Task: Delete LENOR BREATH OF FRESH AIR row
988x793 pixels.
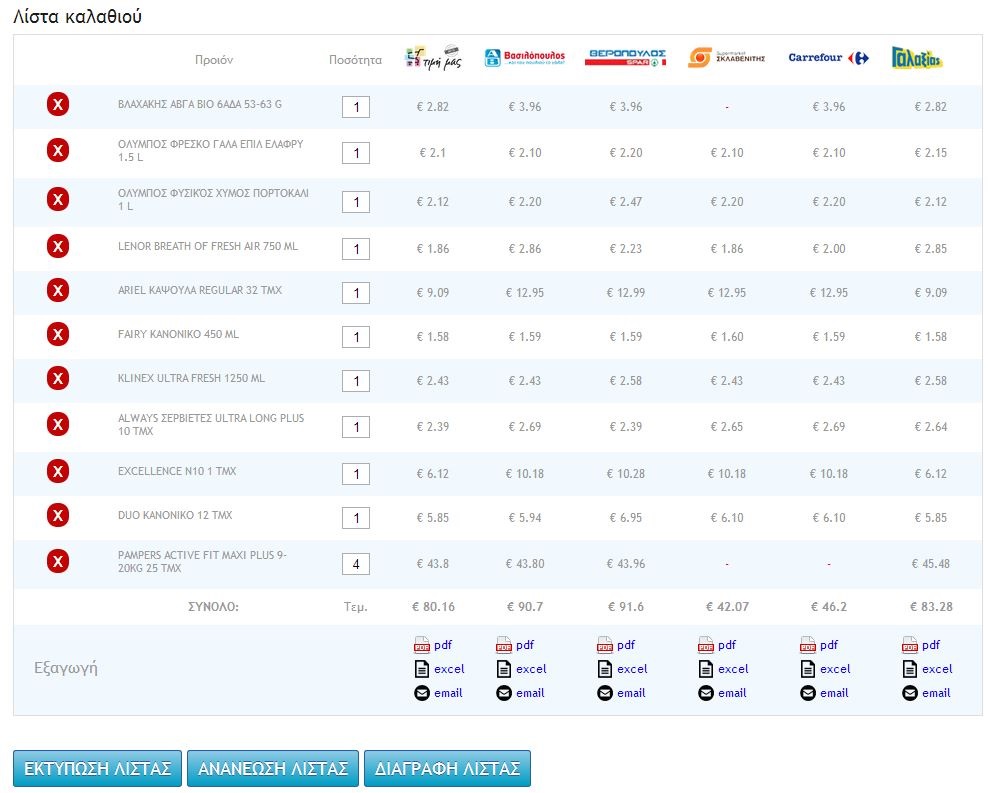Action: [x=58, y=245]
